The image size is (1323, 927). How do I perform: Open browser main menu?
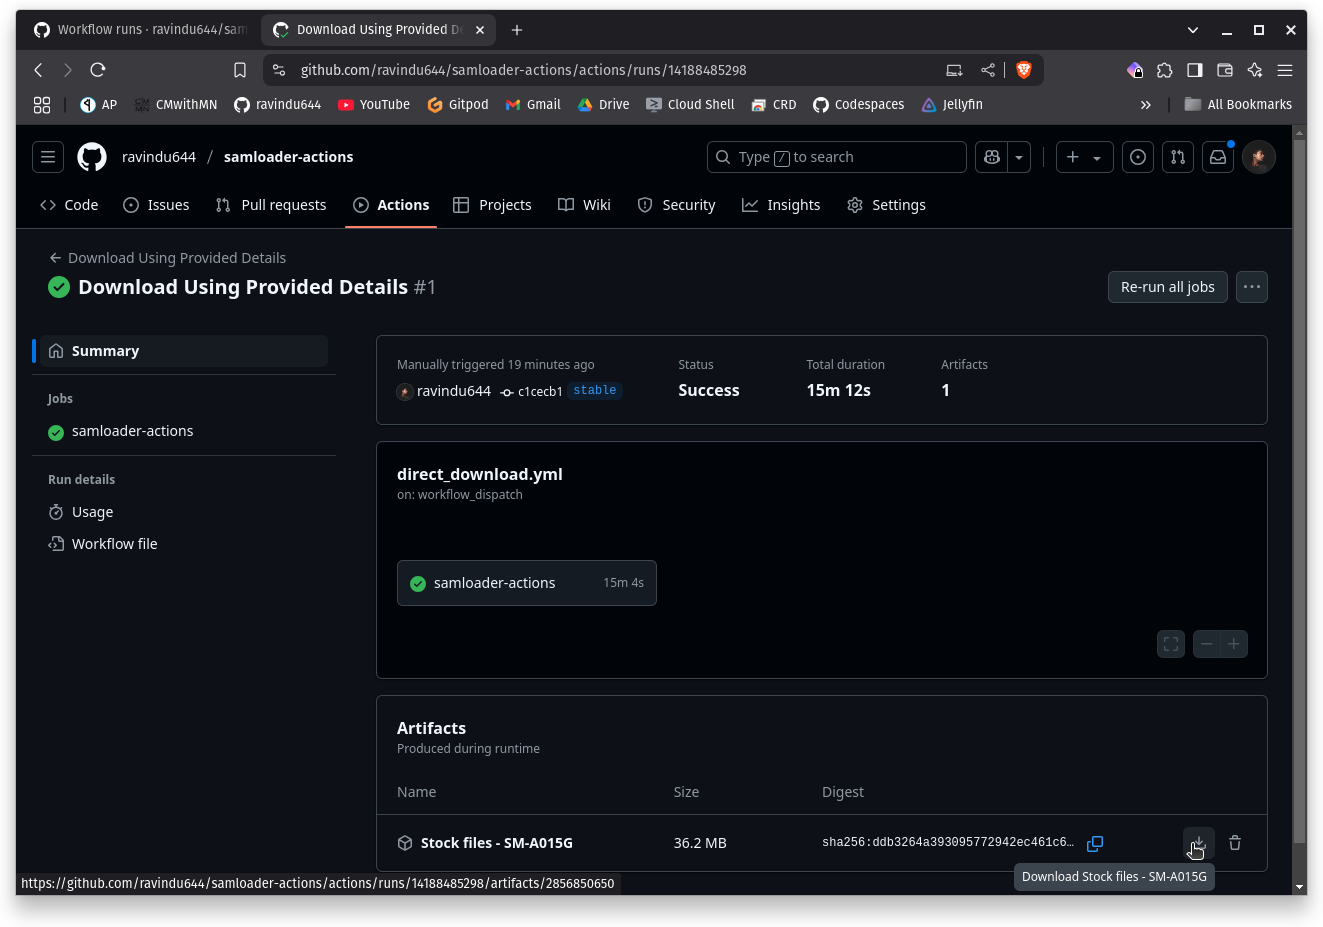tap(1285, 70)
